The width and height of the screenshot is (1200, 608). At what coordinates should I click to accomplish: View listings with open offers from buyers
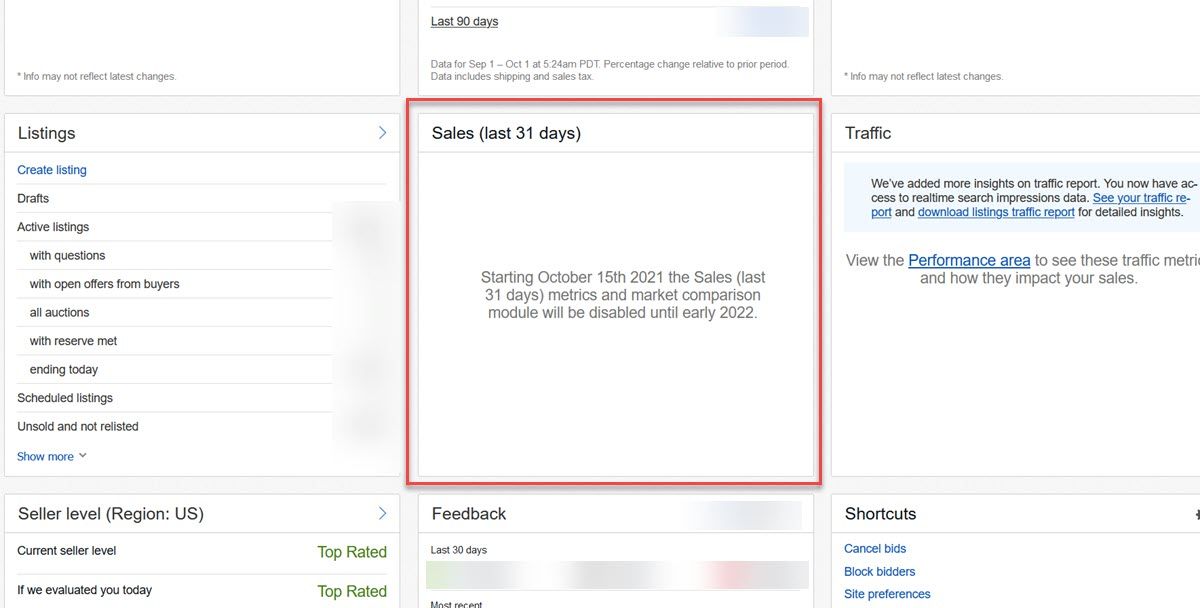[104, 284]
